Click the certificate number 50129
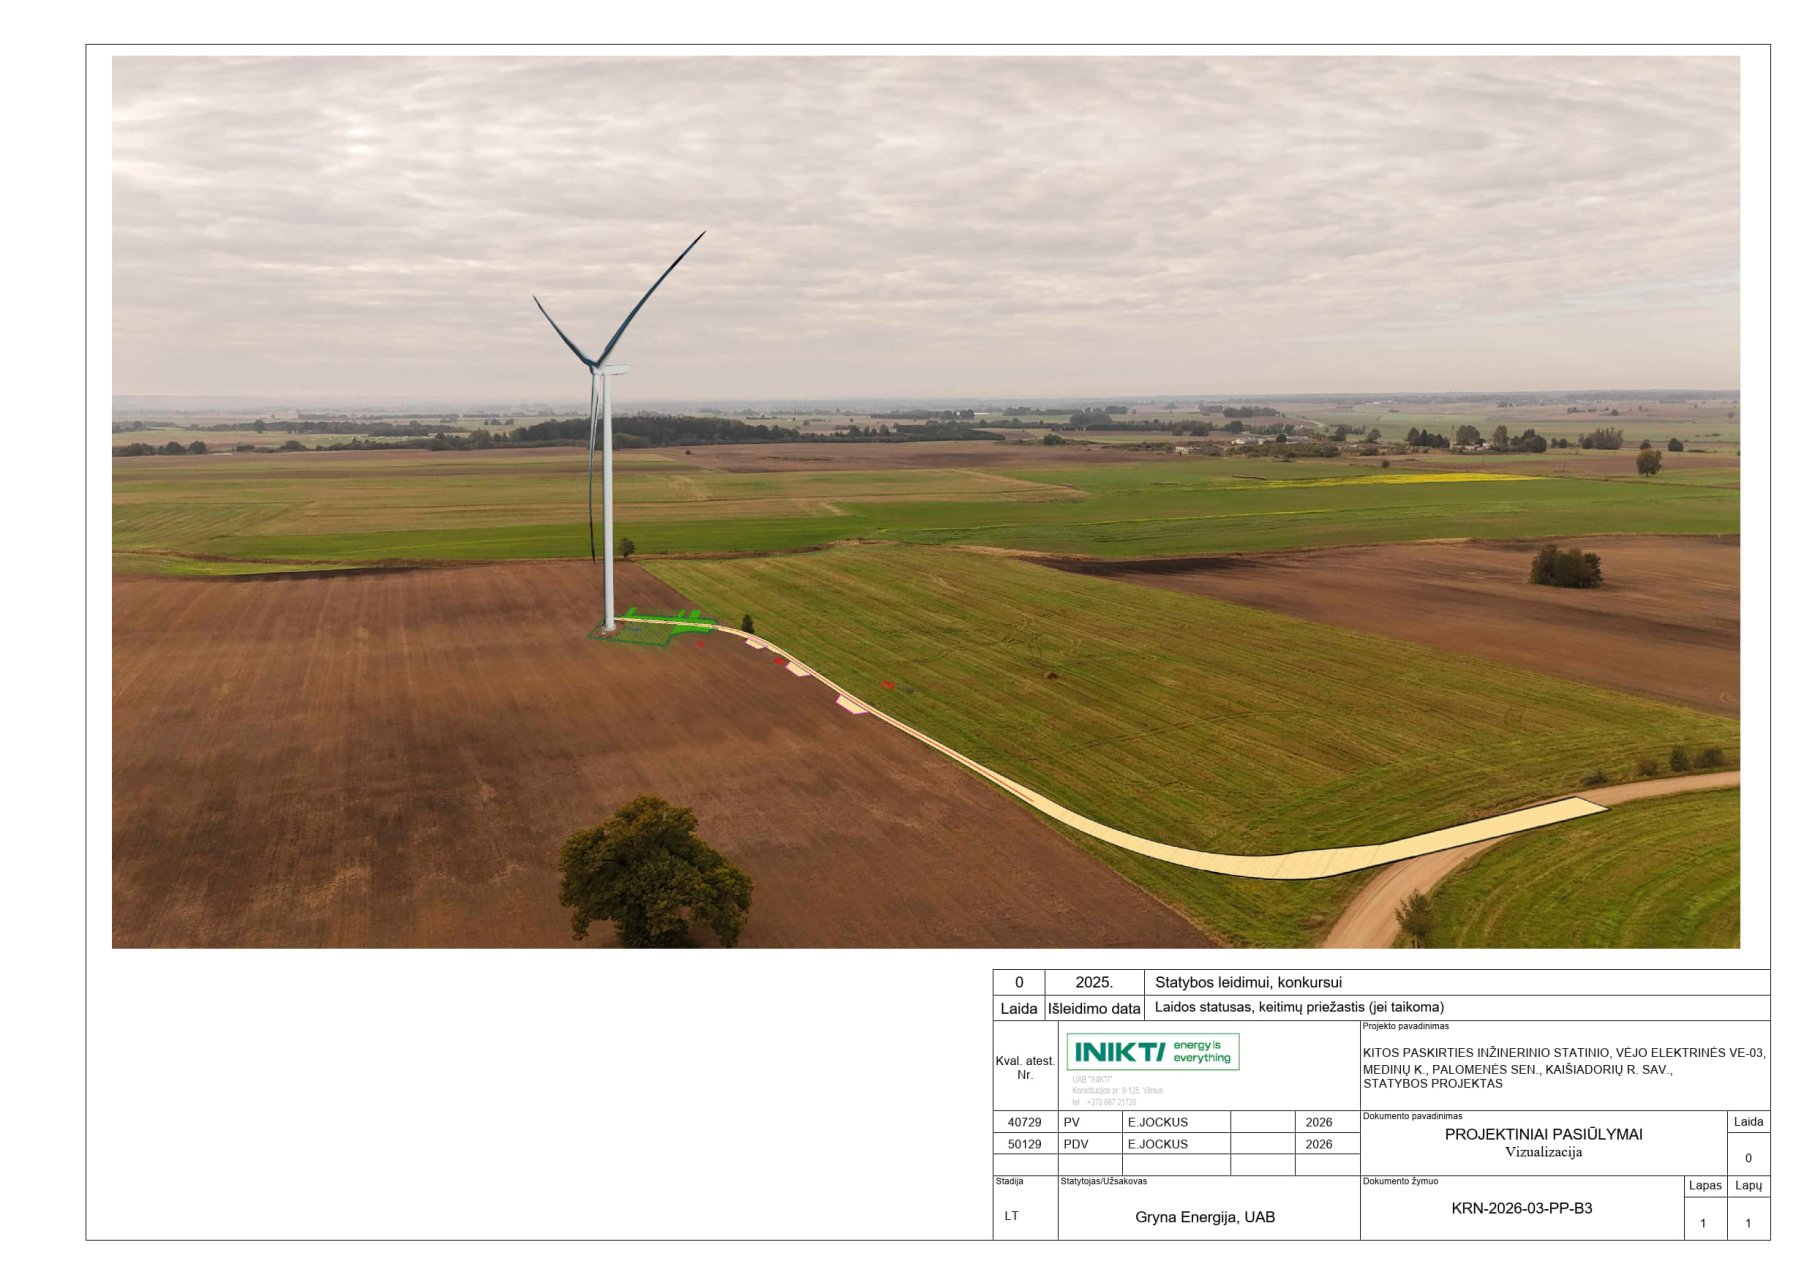The width and height of the screenshot is (1815, 1283). (1024, 1144)
